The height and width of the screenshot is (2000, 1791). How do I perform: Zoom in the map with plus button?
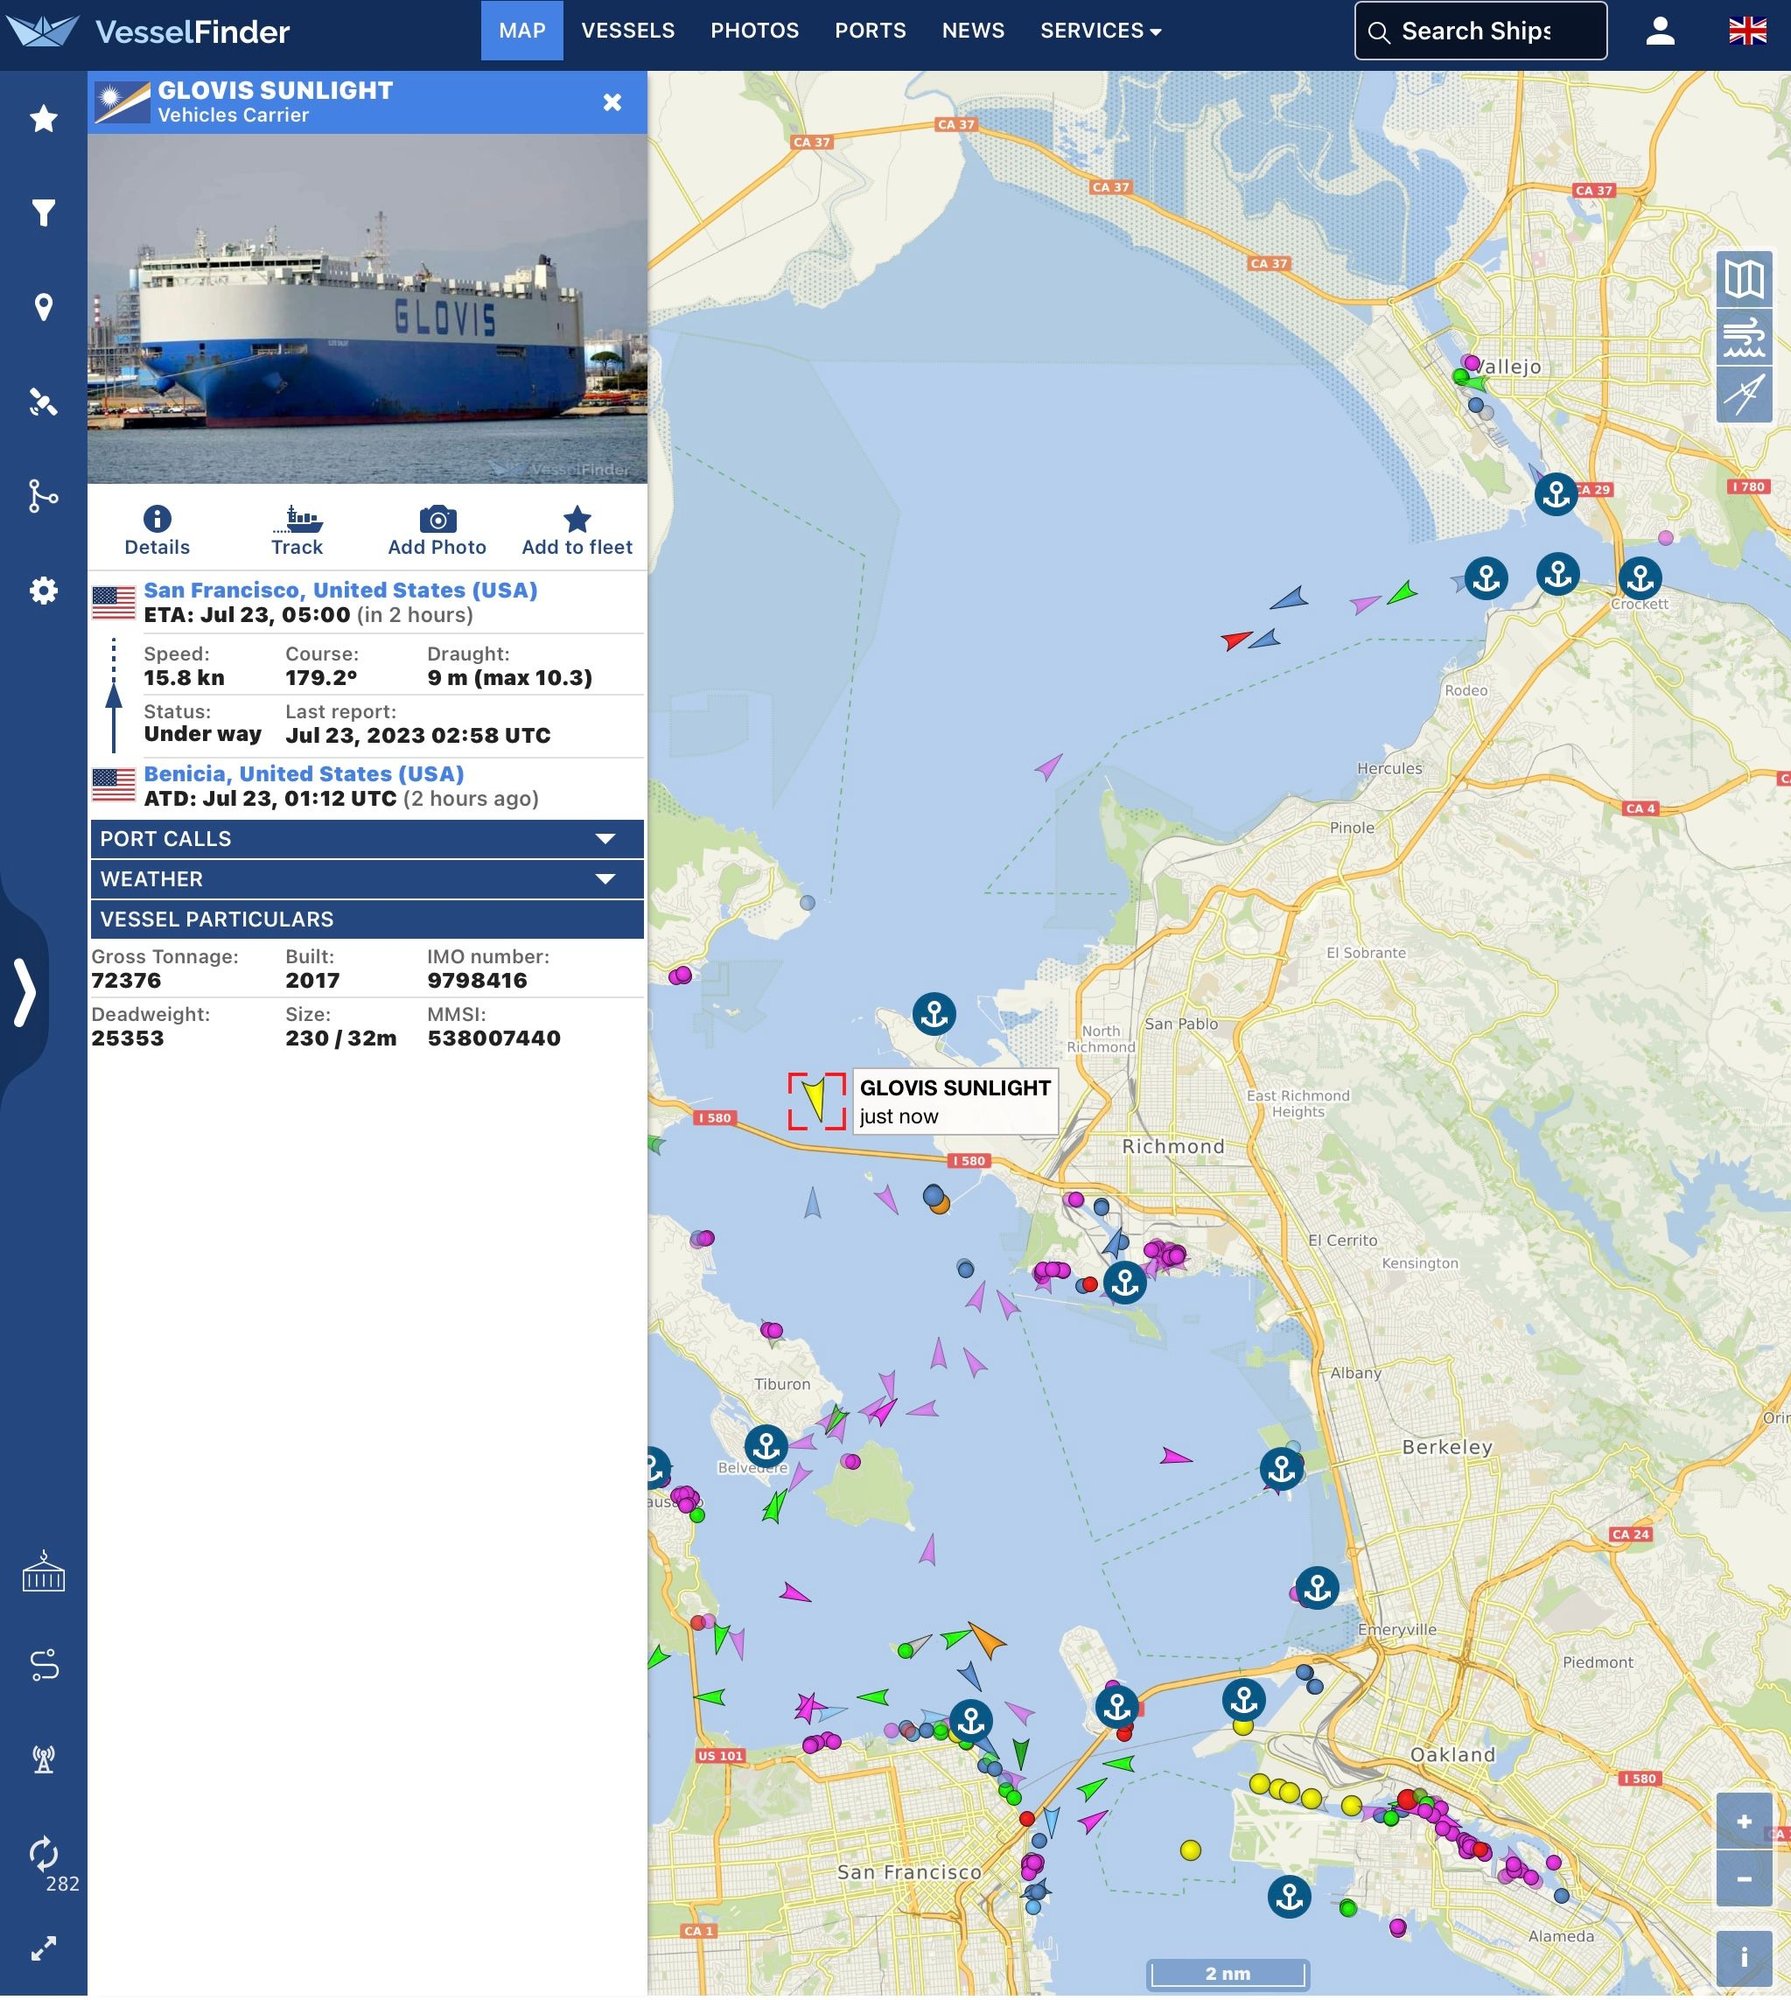pyautogui.click(x=1743, y=1821)
